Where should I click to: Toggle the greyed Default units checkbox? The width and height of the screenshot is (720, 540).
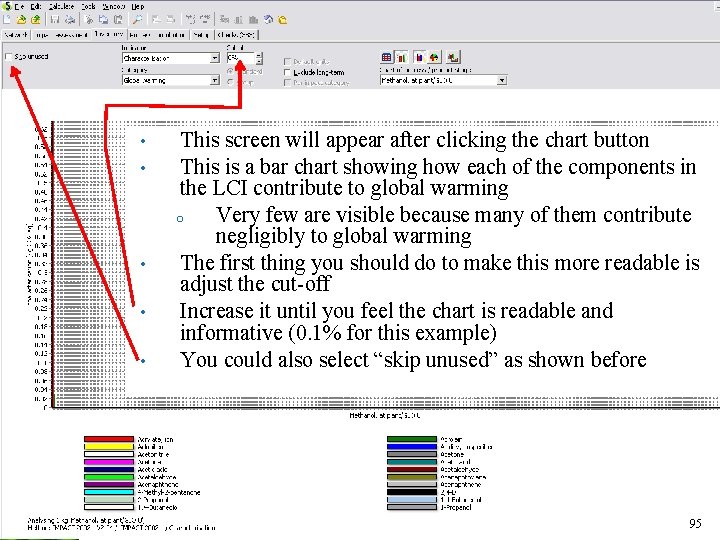point(287,61)
